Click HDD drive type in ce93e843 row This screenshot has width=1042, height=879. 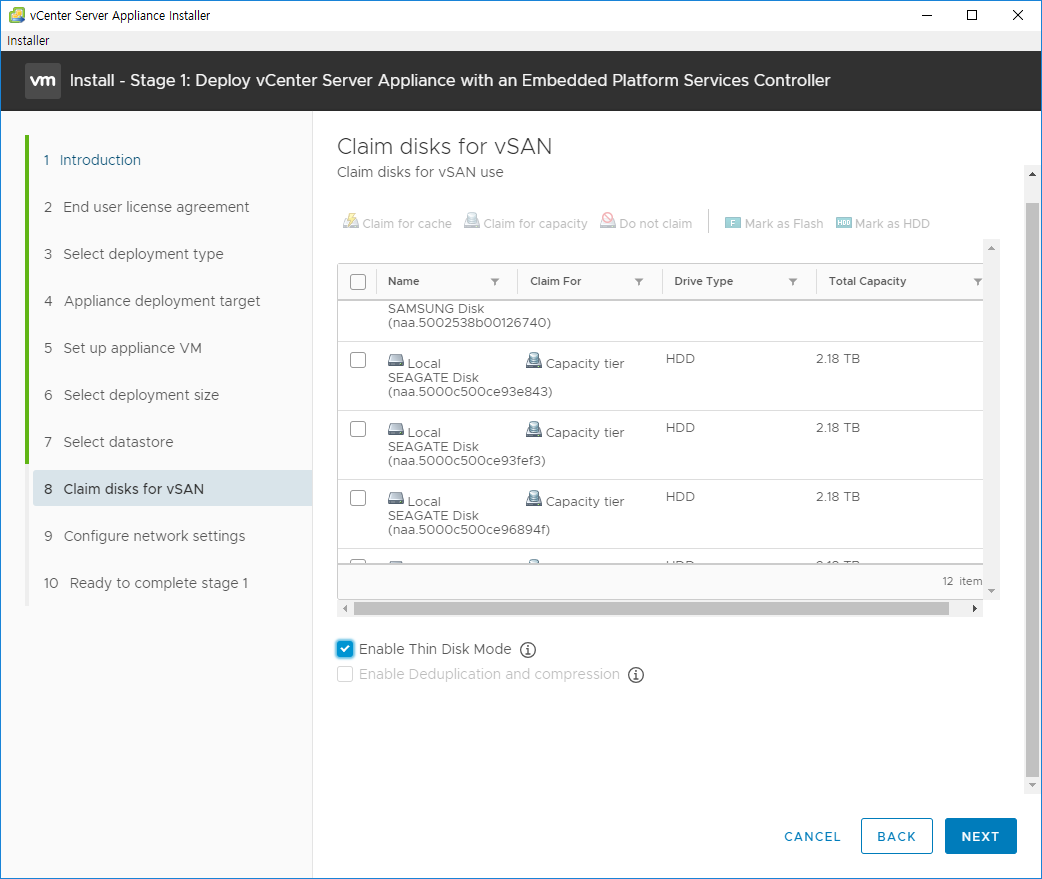[680, 359]
